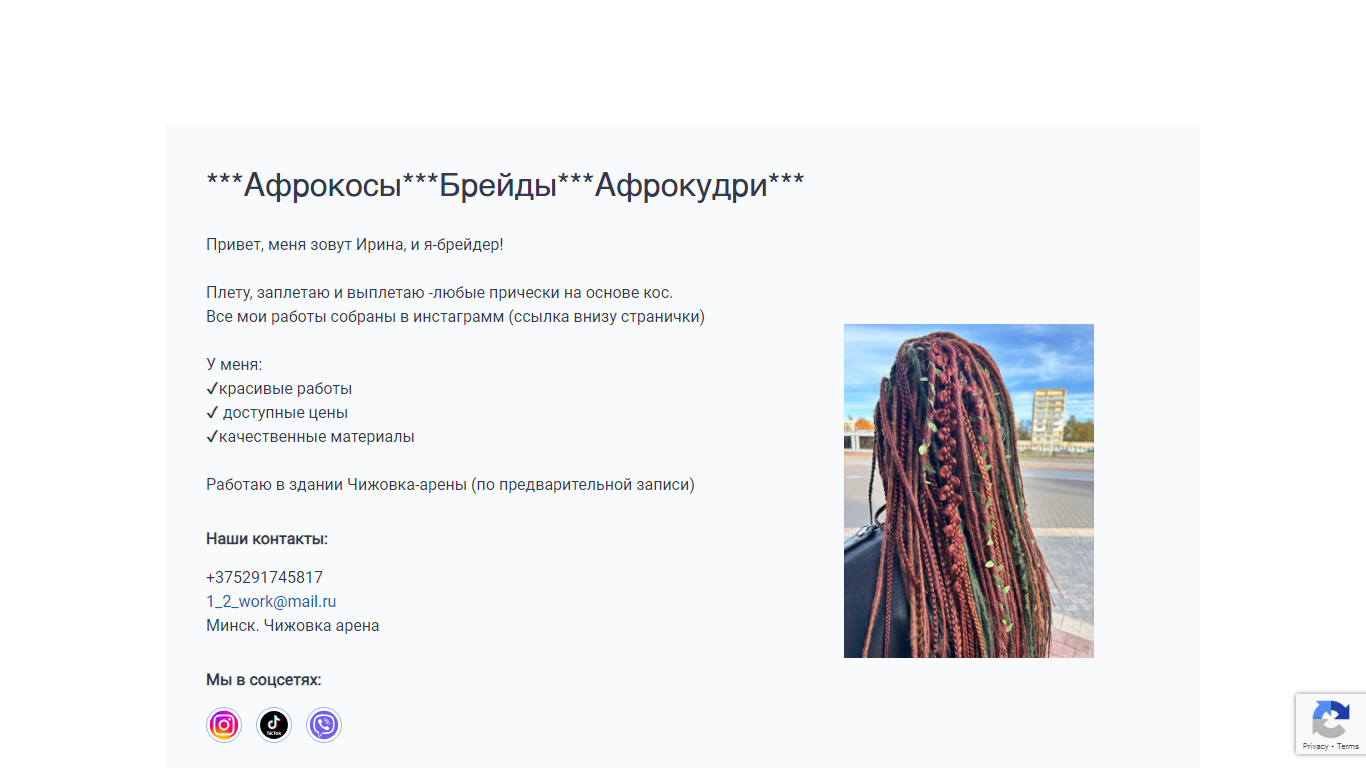Image resolution: width=1366 pixels, height=768 pixels.
Task: Click the greeting line 'Привет, меня зовут Ирина'
Action: point(355,244)
